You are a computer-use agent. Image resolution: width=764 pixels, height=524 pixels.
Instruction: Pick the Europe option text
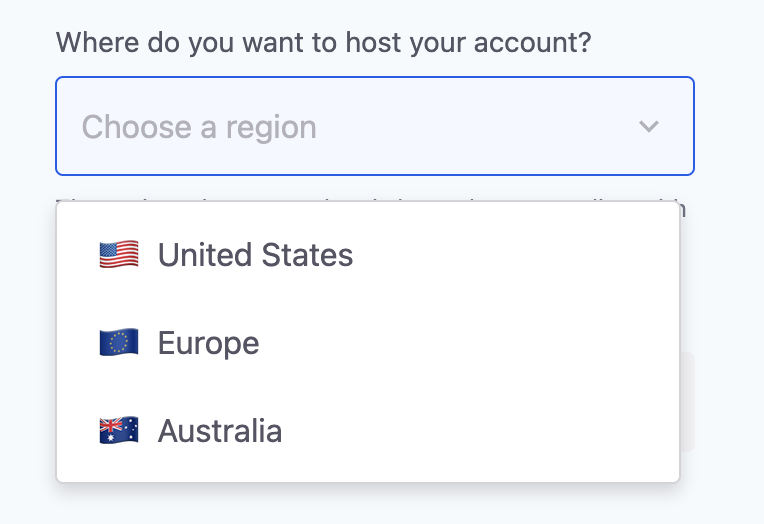point(208,343)
